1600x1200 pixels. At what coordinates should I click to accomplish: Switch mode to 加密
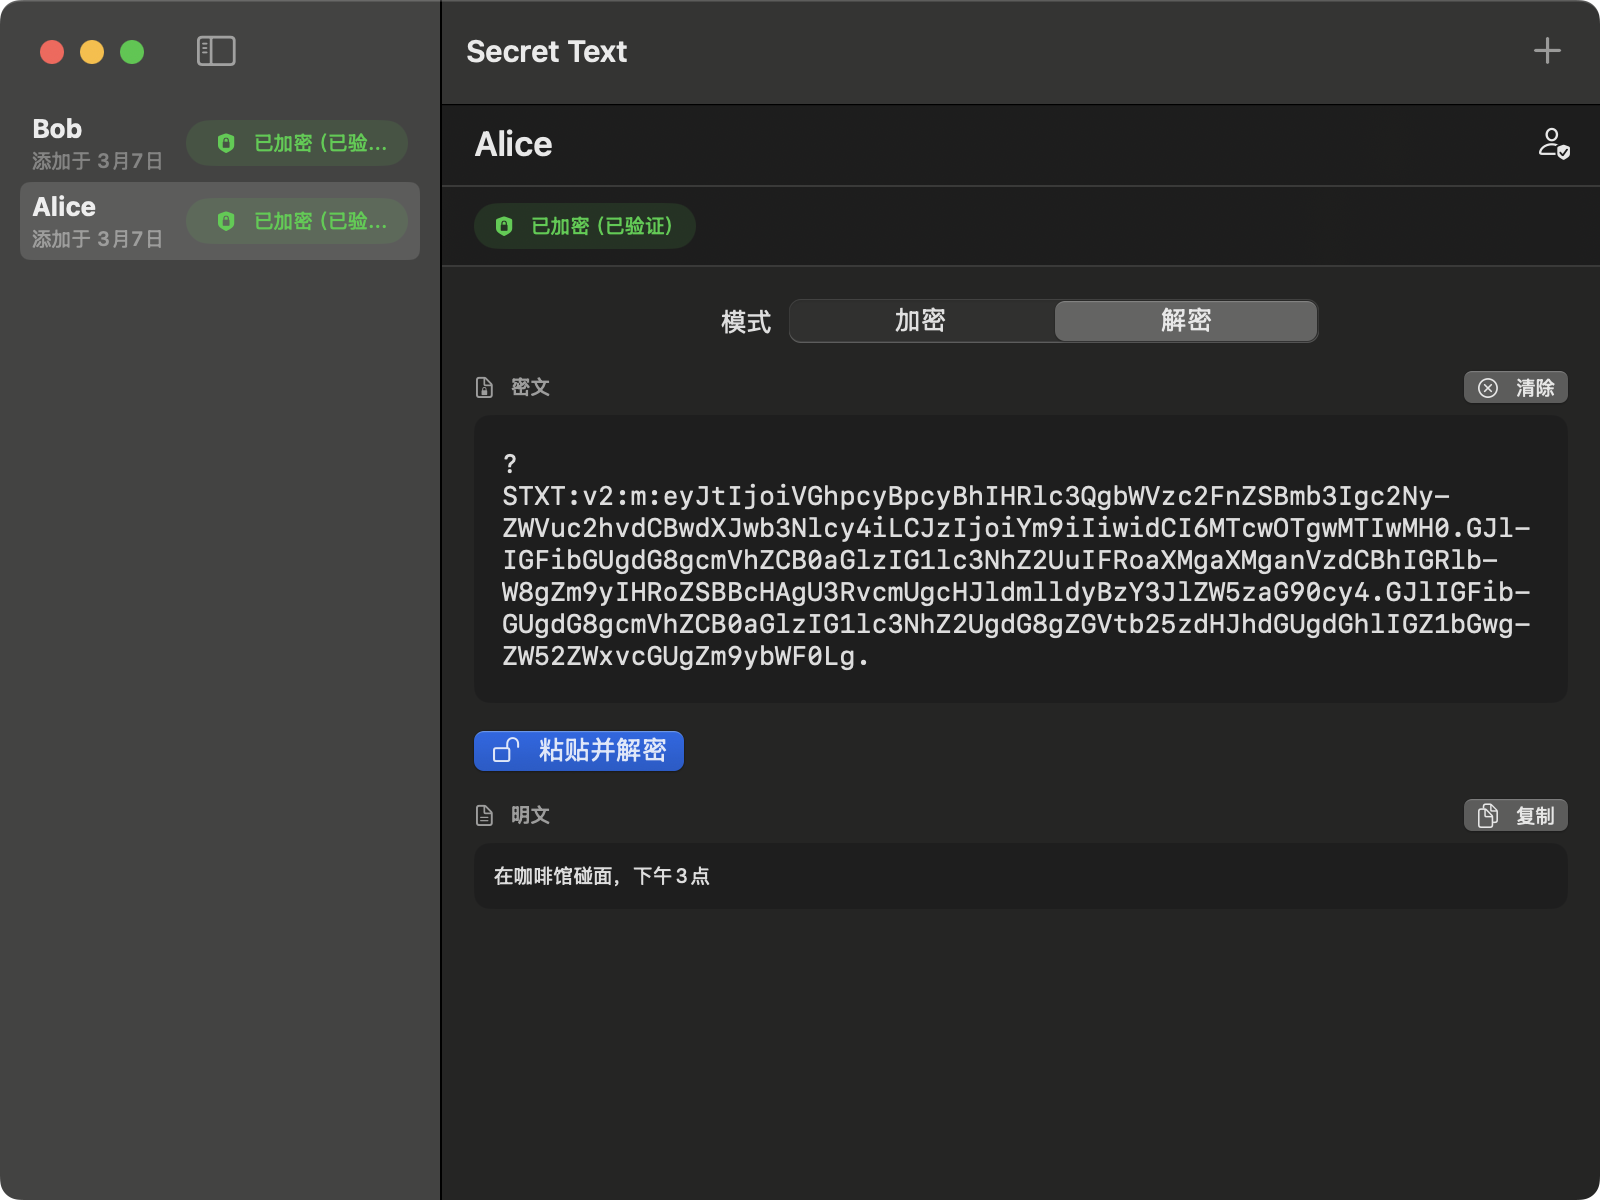921,321
